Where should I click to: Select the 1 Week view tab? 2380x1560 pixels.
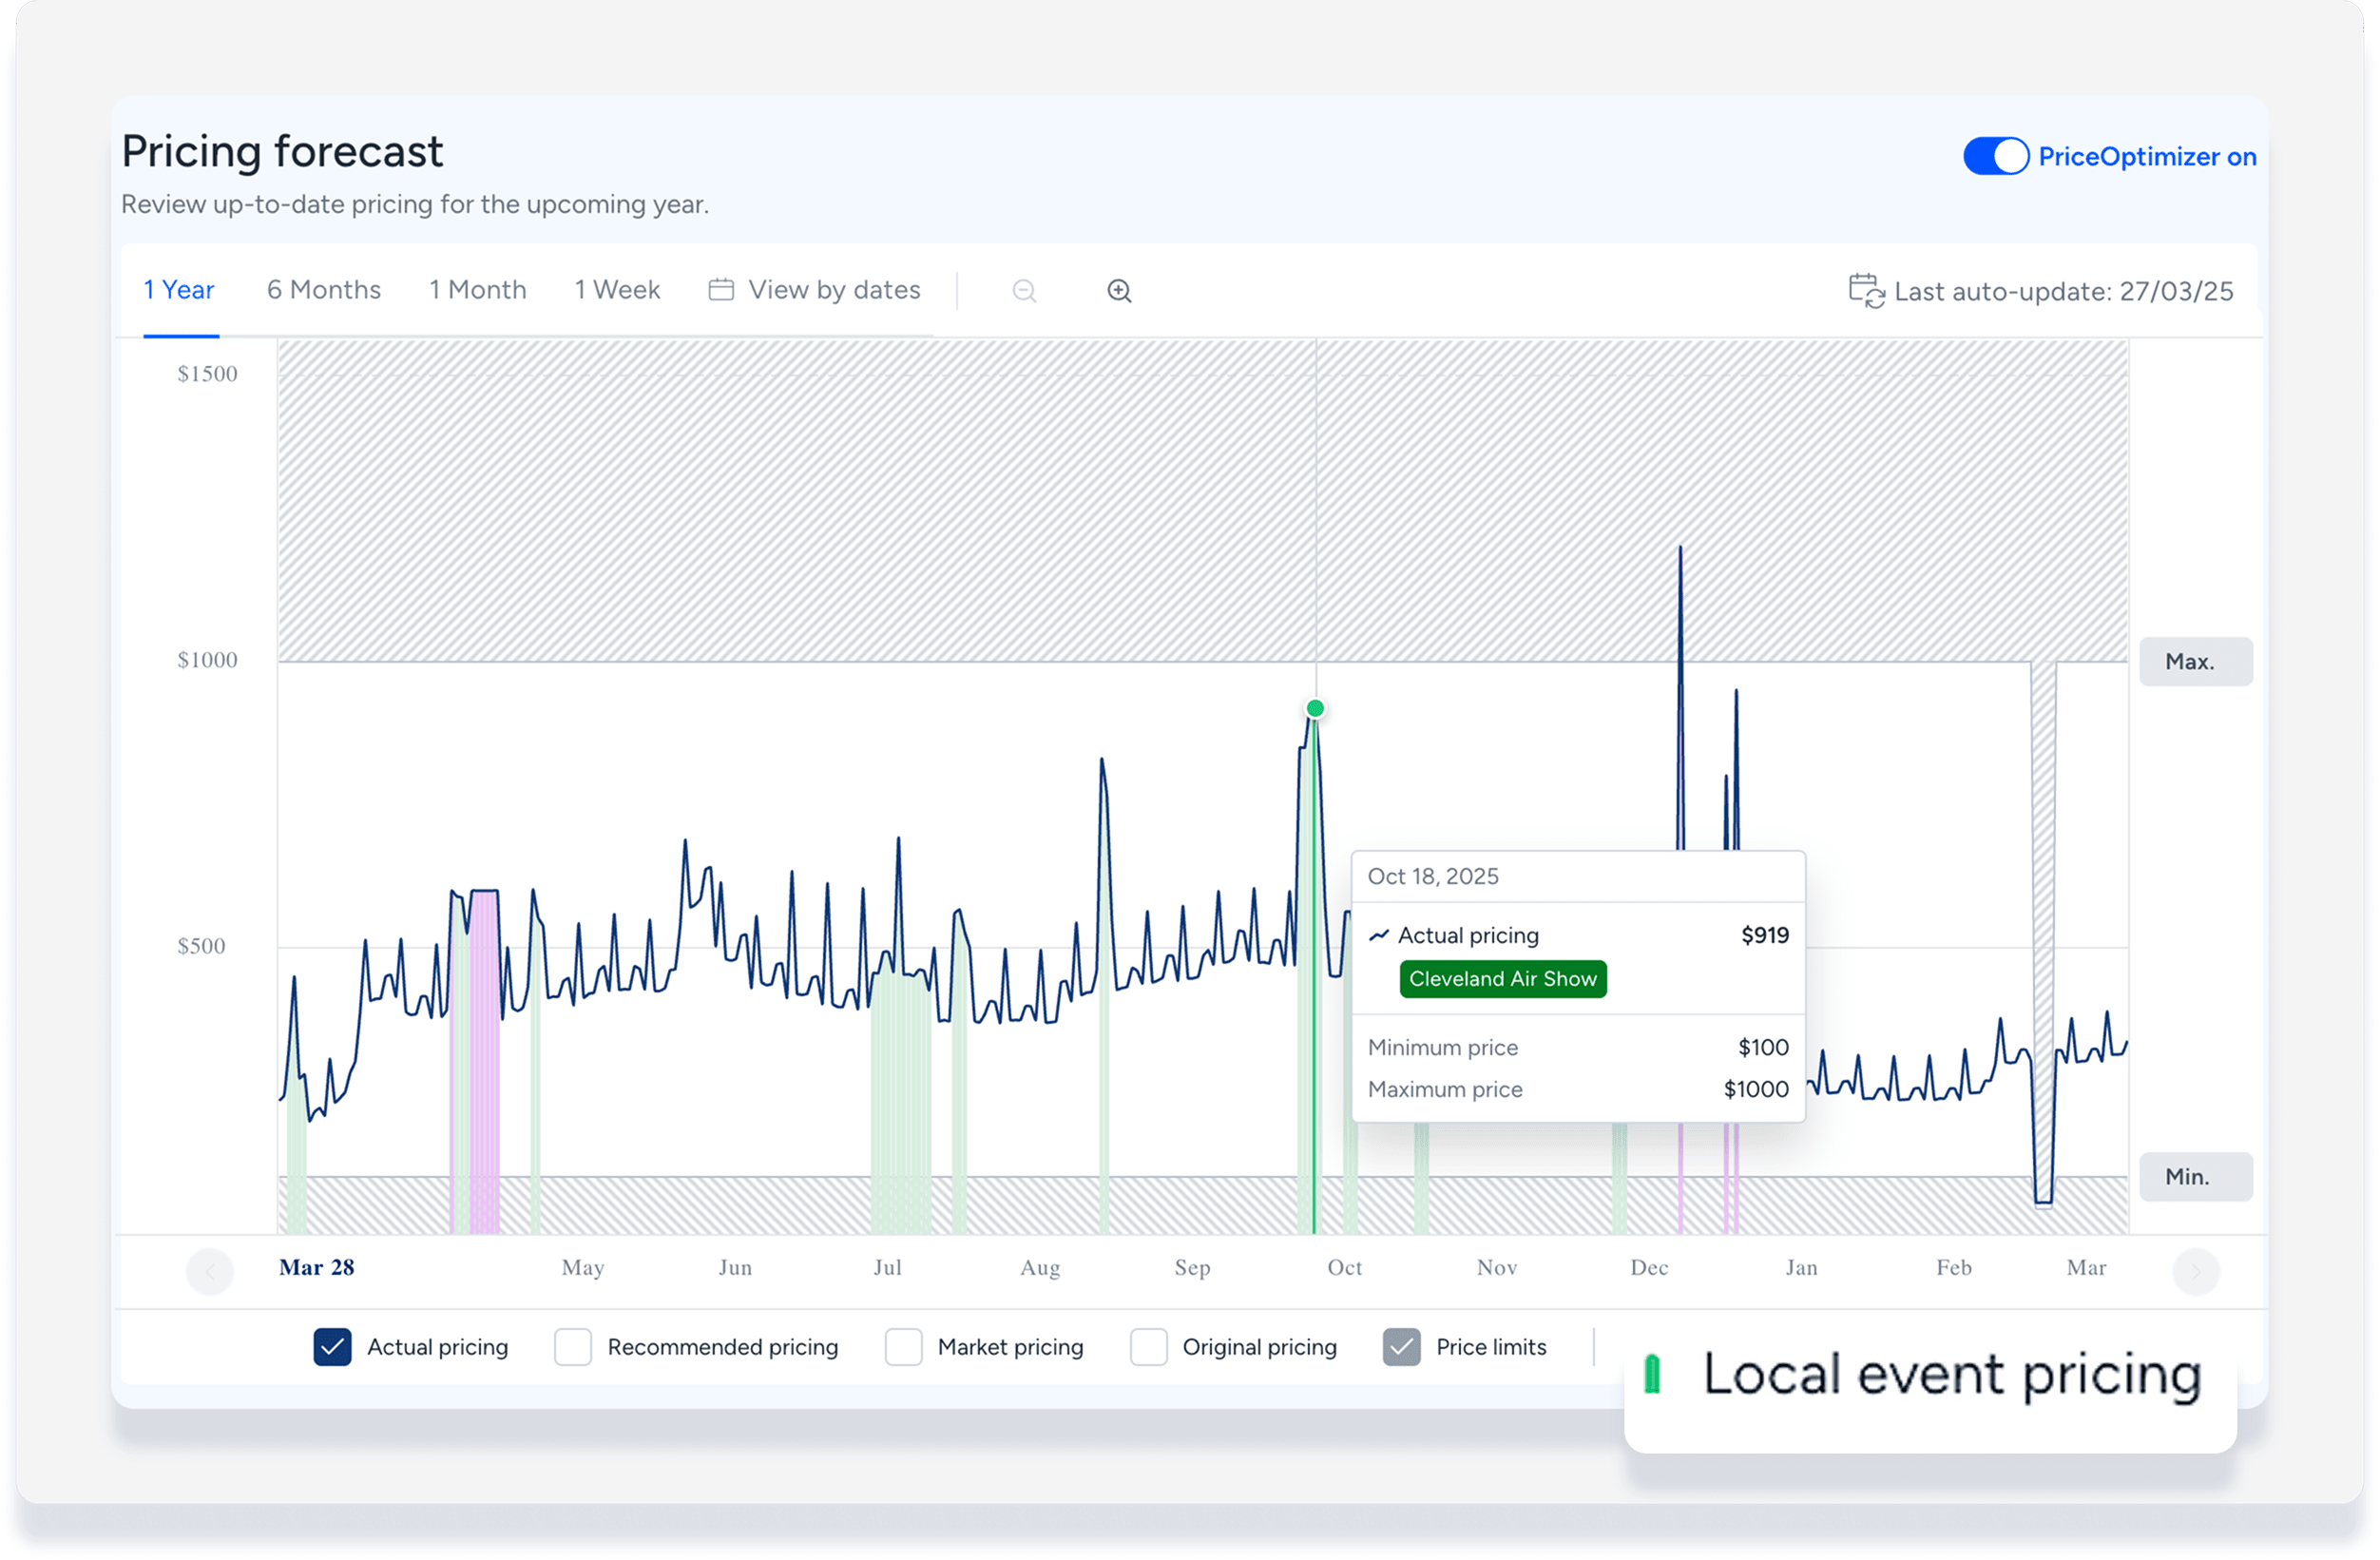click(x=617, y=290)
